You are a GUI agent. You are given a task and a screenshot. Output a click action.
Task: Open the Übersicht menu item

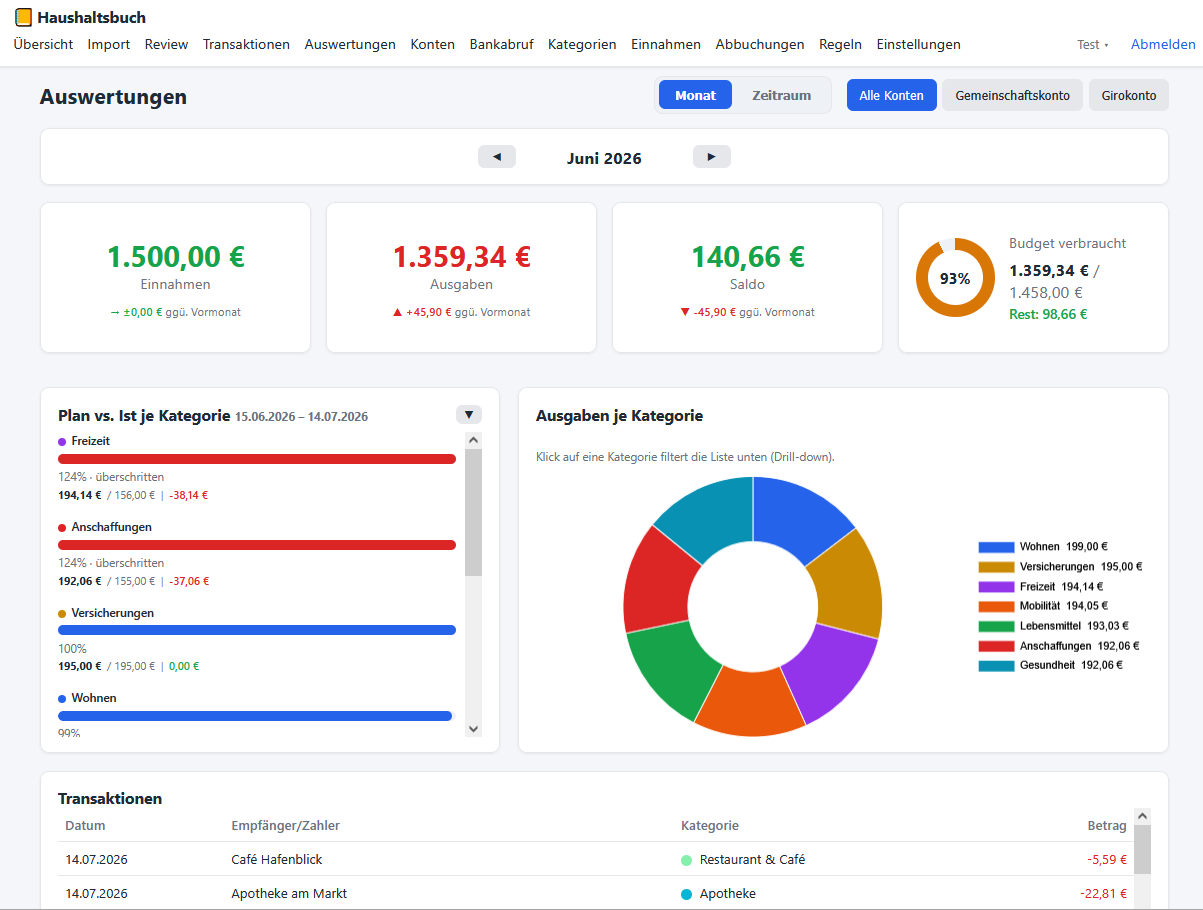point(43,44)
